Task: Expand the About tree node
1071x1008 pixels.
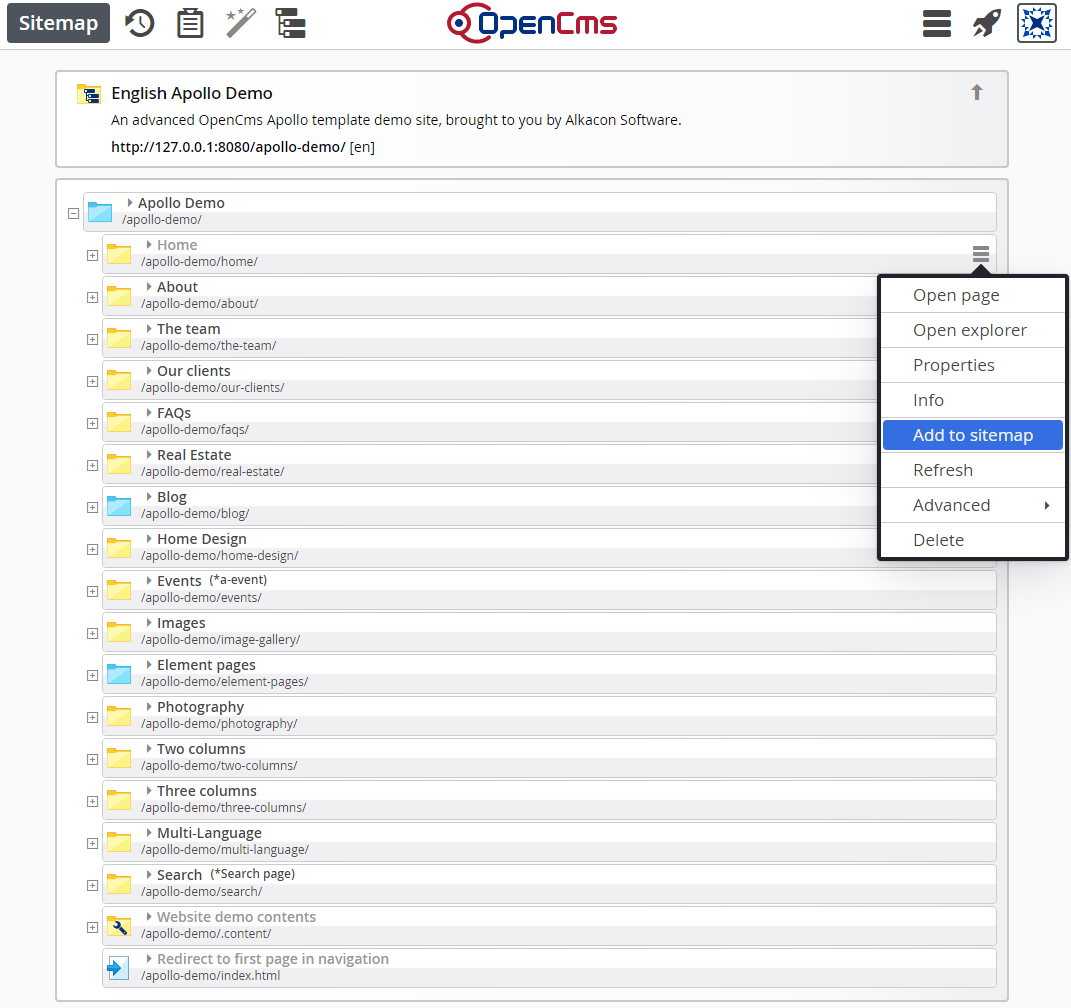Action: [92, 298]
